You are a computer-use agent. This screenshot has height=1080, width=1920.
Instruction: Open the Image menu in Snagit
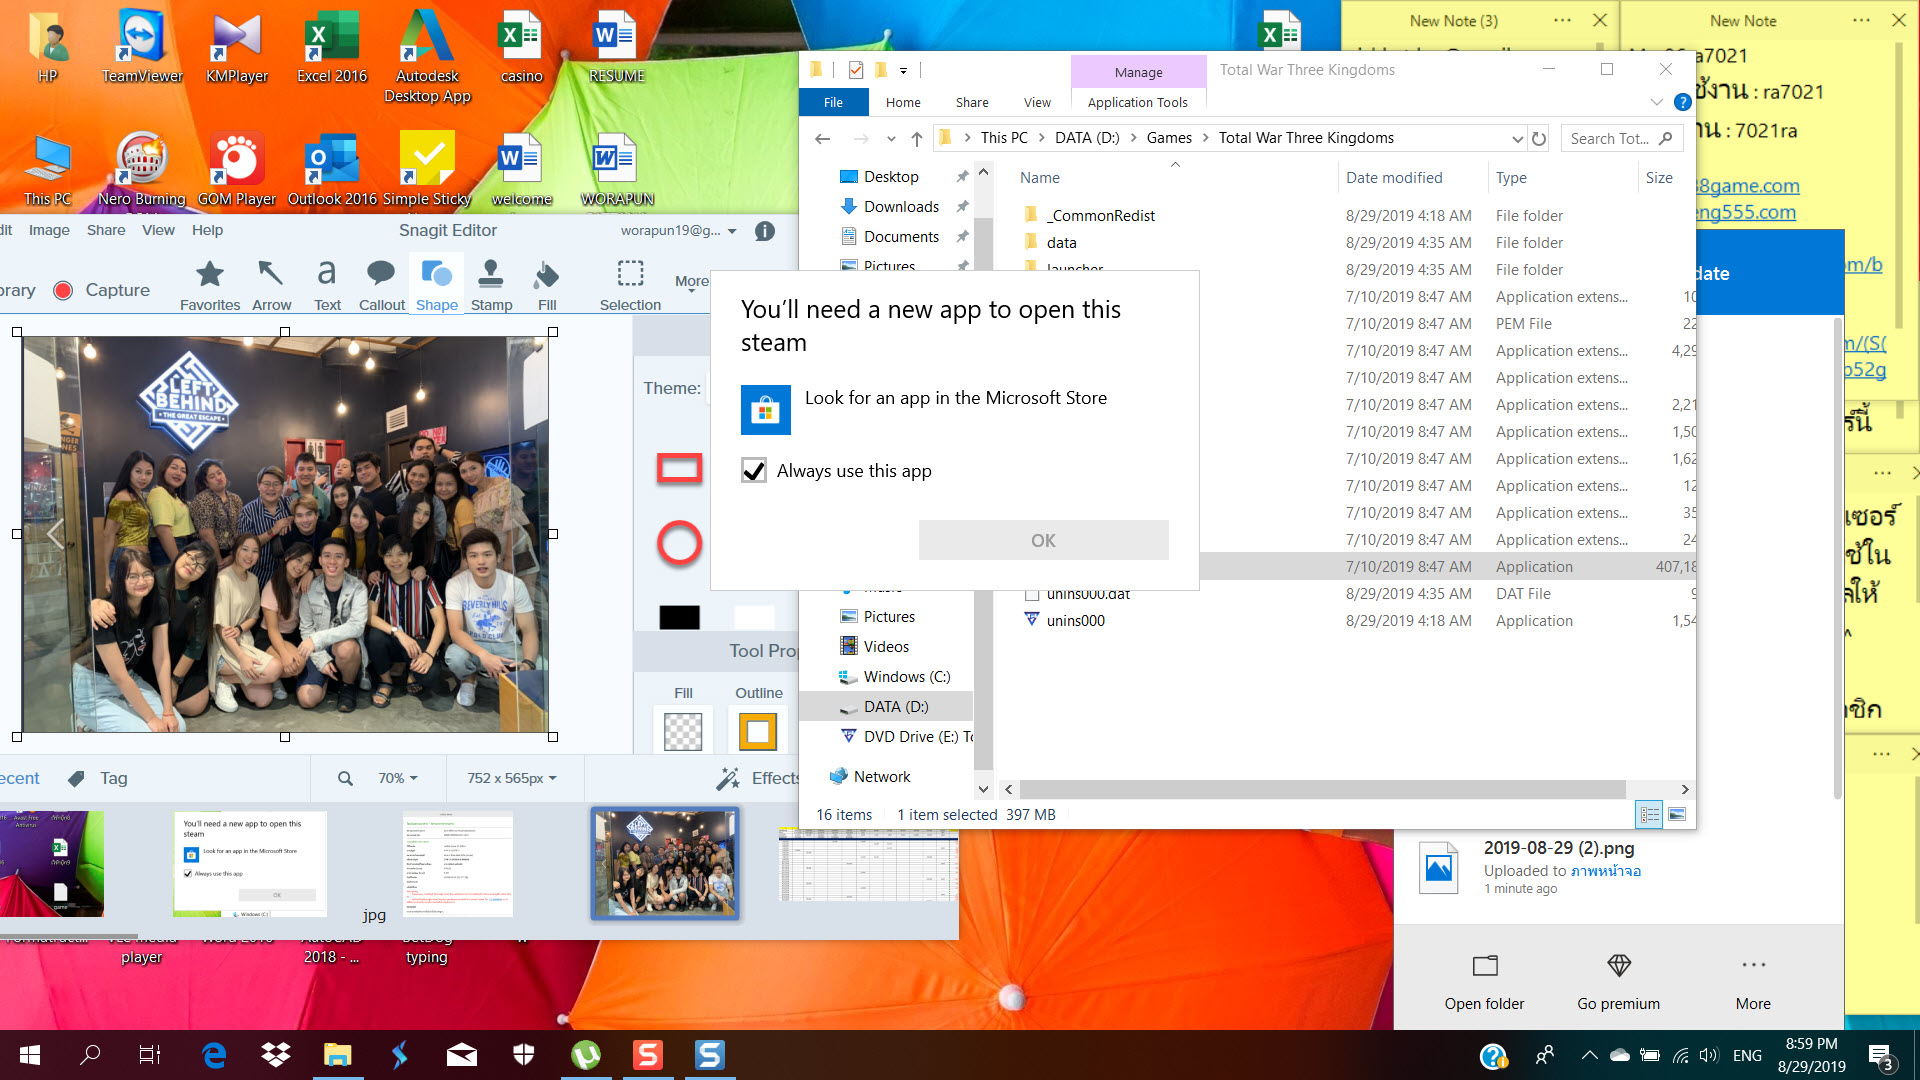[49, 230]
